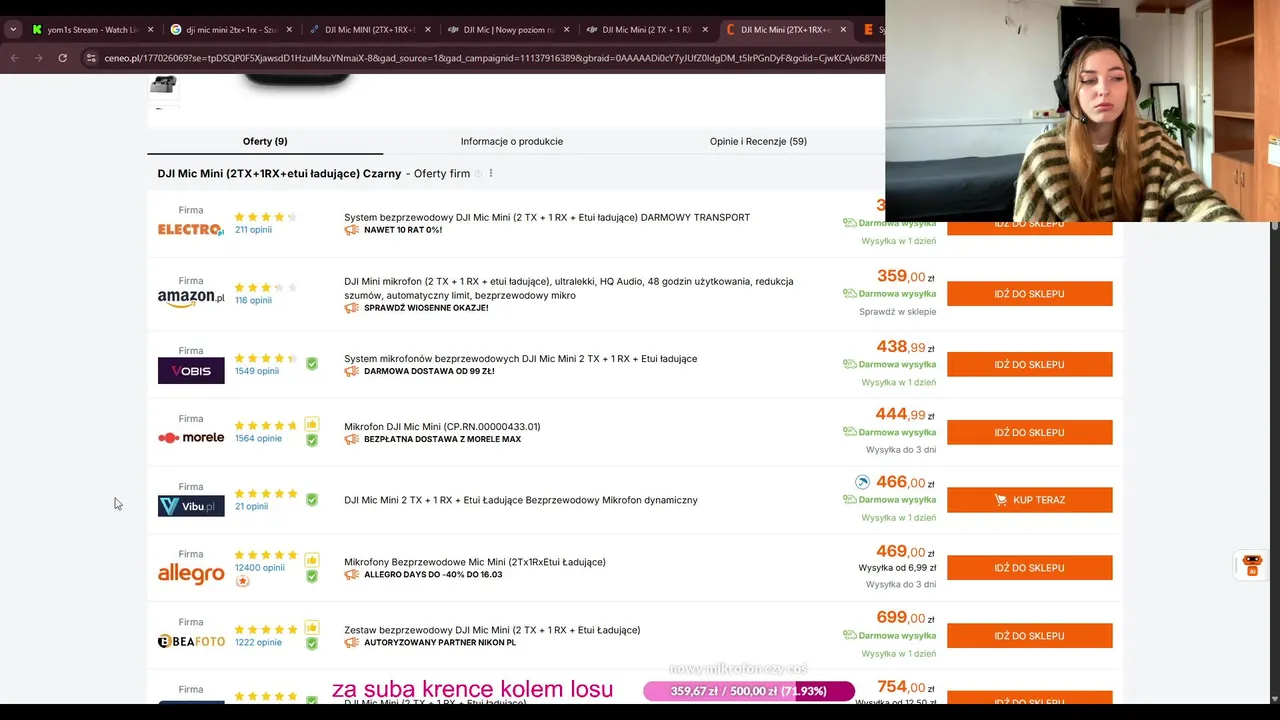Click the blue delivery icon beside 466,00 zł
The height and width of the screenshot is (720, 1280).
tap(862, 482)
